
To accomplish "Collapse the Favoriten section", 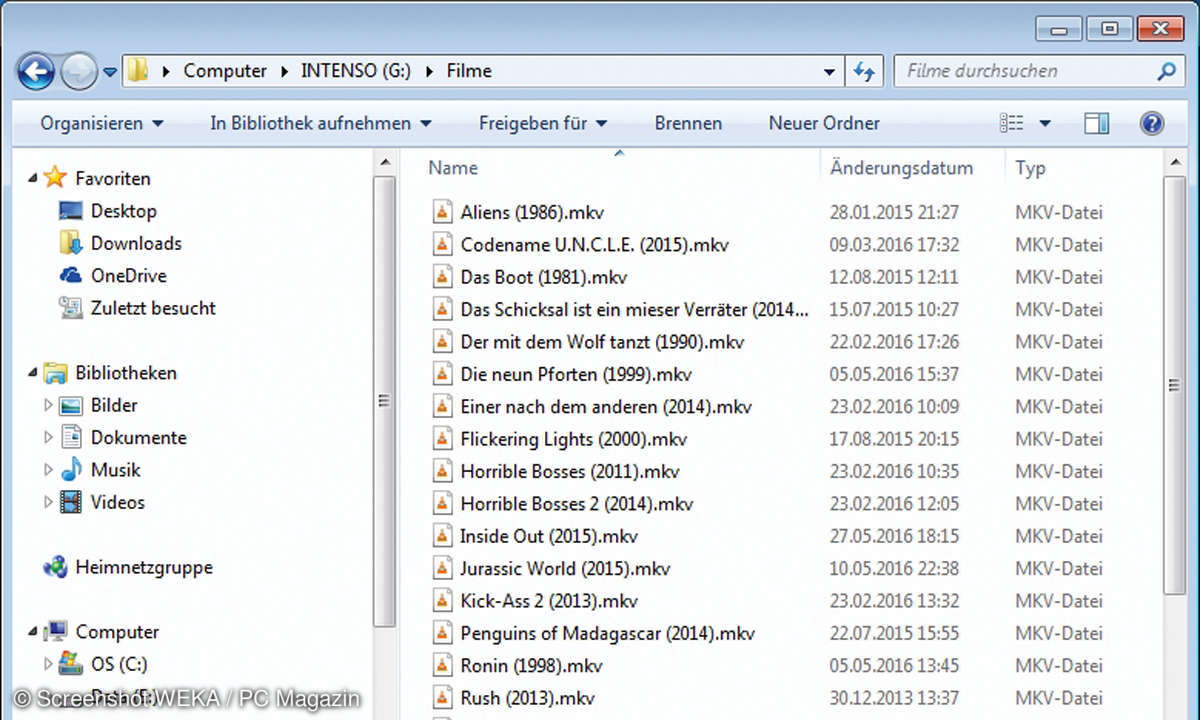I will coord(32,179).
